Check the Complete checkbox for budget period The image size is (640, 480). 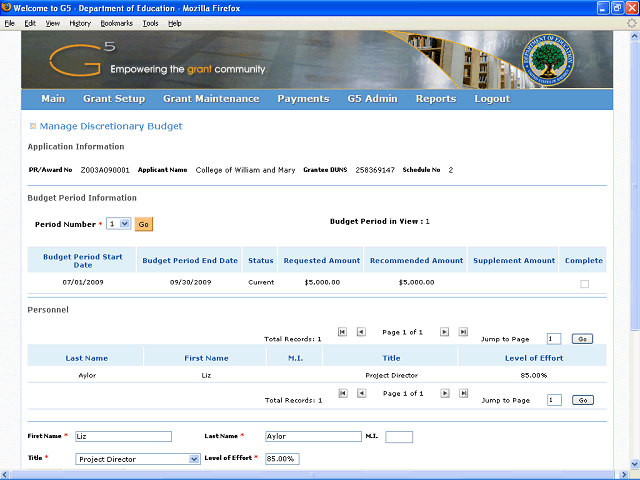click(x=584, y=284)
